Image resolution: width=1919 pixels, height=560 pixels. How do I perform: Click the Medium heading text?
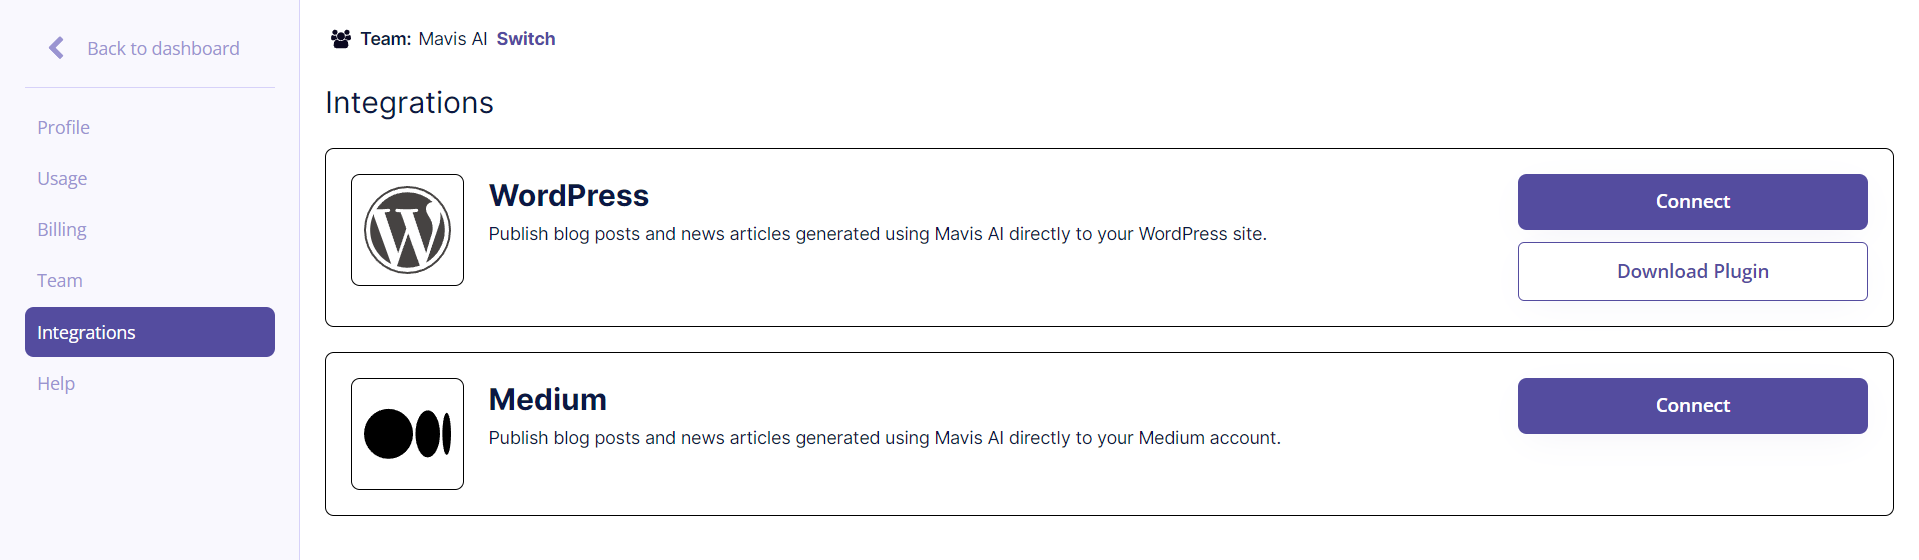[x=547, y=400]
